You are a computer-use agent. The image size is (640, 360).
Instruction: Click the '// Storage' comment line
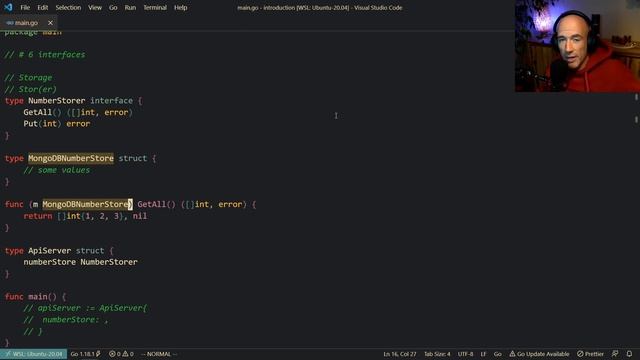tap(28, 77)
